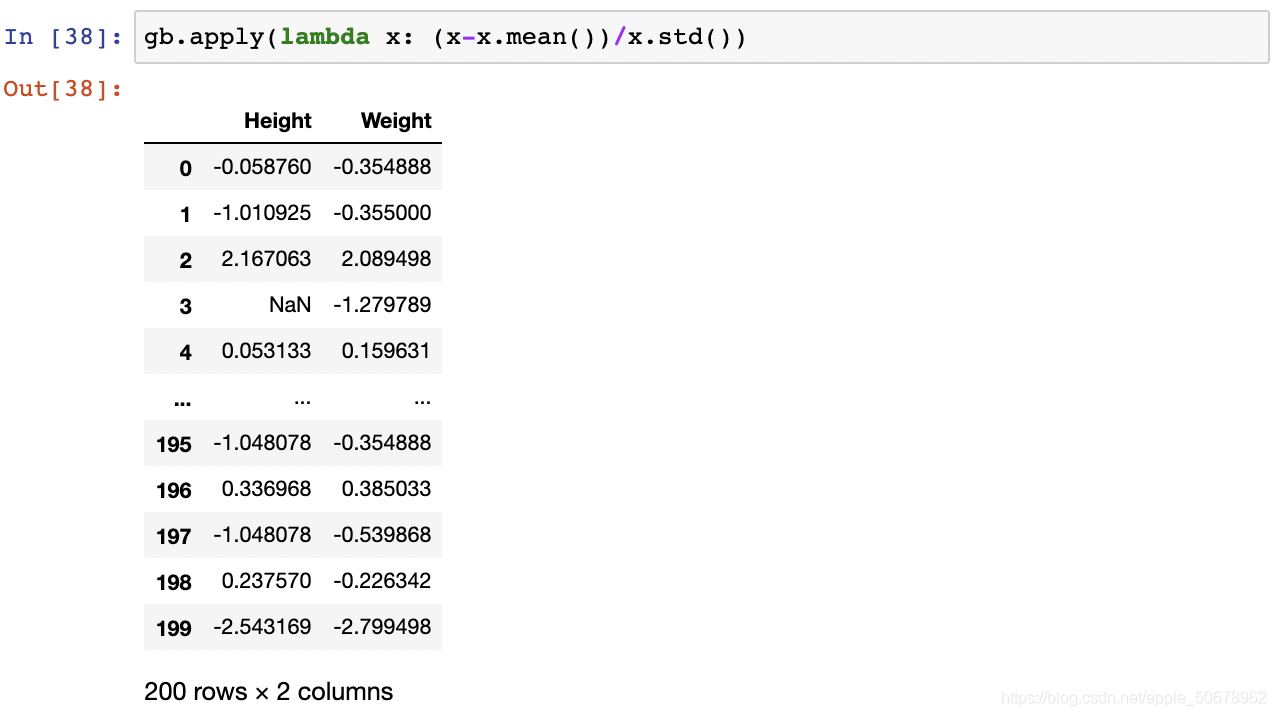Select index label 3 in the table
The height and width of the screenshot is (716, 1276).
pos(185,306)
